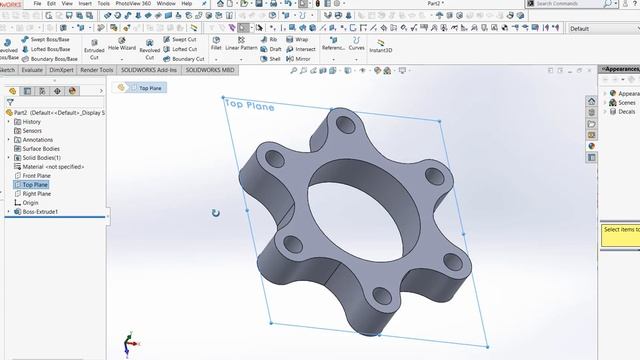The image size is (640, 360).
Task: Open the FeatureManager design tree tab
Action: (x=12, y=91)
